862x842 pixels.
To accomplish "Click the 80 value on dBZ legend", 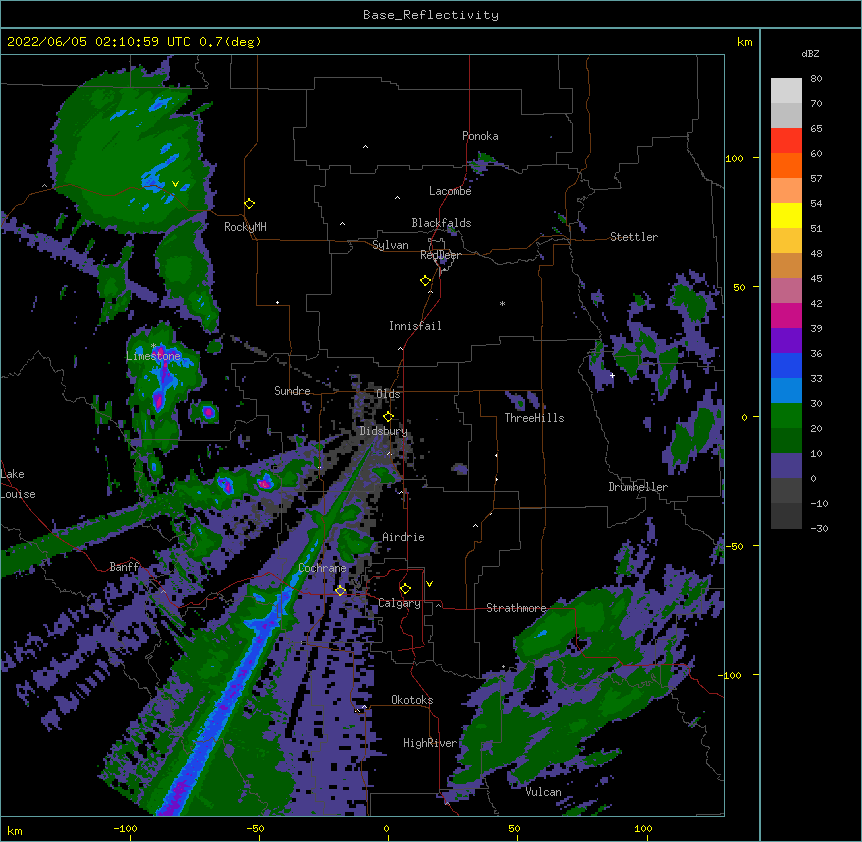I will click(x=816, y=79).
